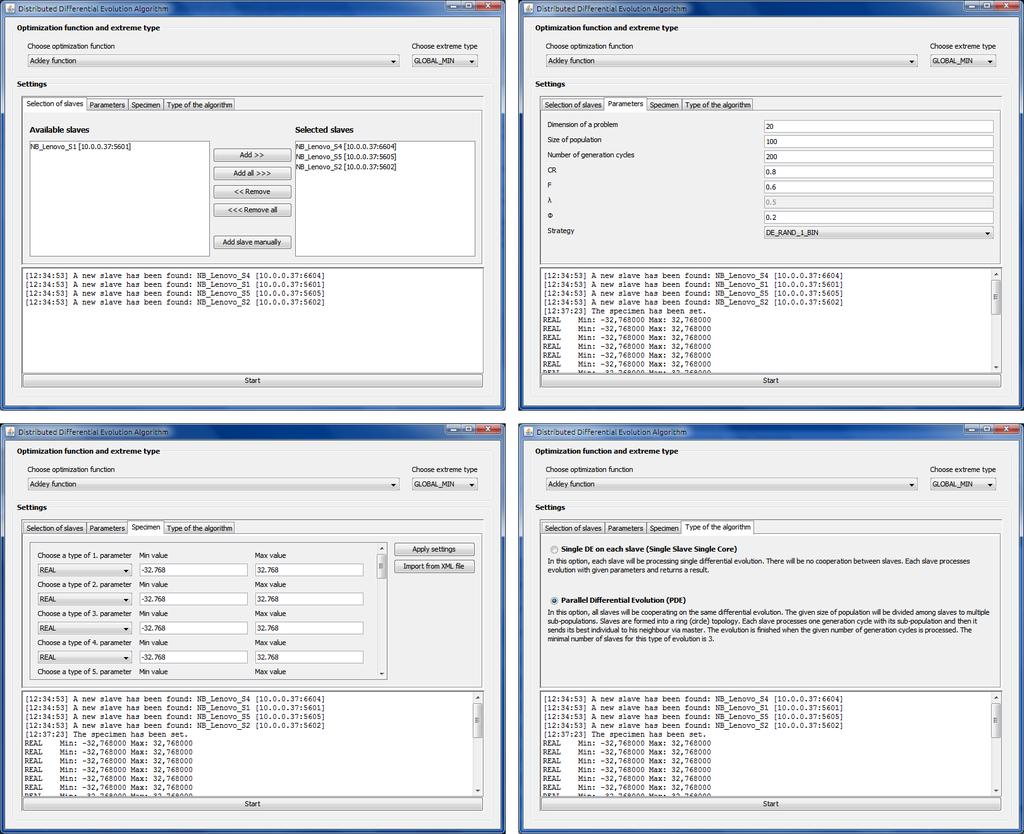Click the <<< Remove all button
The height and width of the screenshot is (834, 1024).
click(252, 210)
